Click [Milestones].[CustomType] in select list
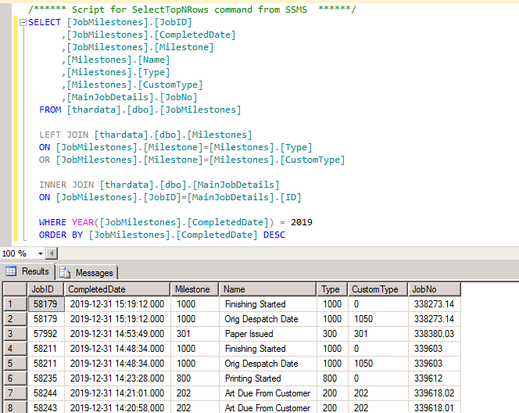Viewport: 519px width, 413px height. pyautogui.click(x=135, y=85)
